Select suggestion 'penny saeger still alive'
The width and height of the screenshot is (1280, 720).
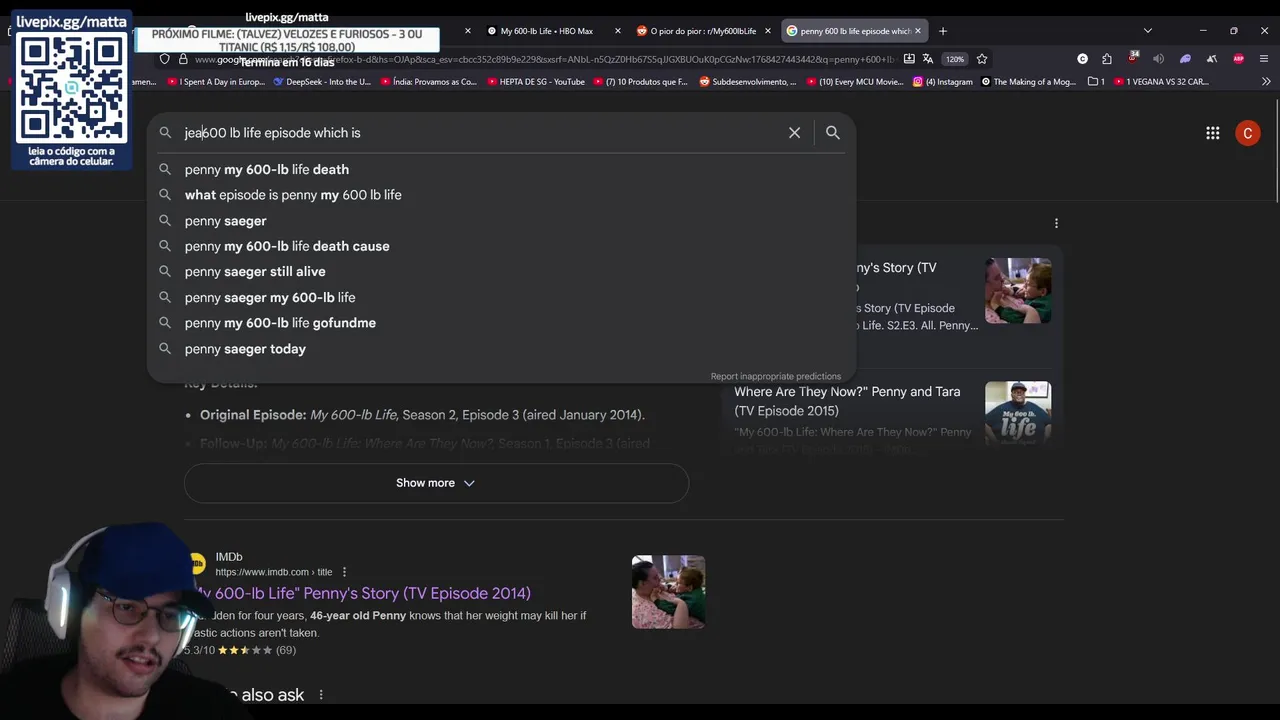click(x=501, y=271)
